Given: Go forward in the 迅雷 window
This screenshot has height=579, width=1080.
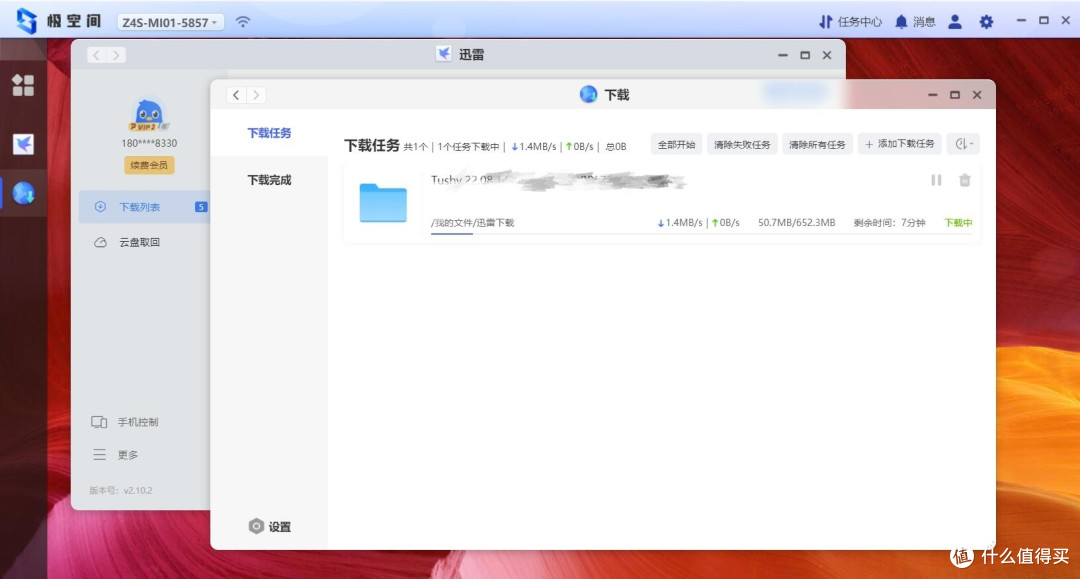Looking at the screenshot, I should 116,55.
